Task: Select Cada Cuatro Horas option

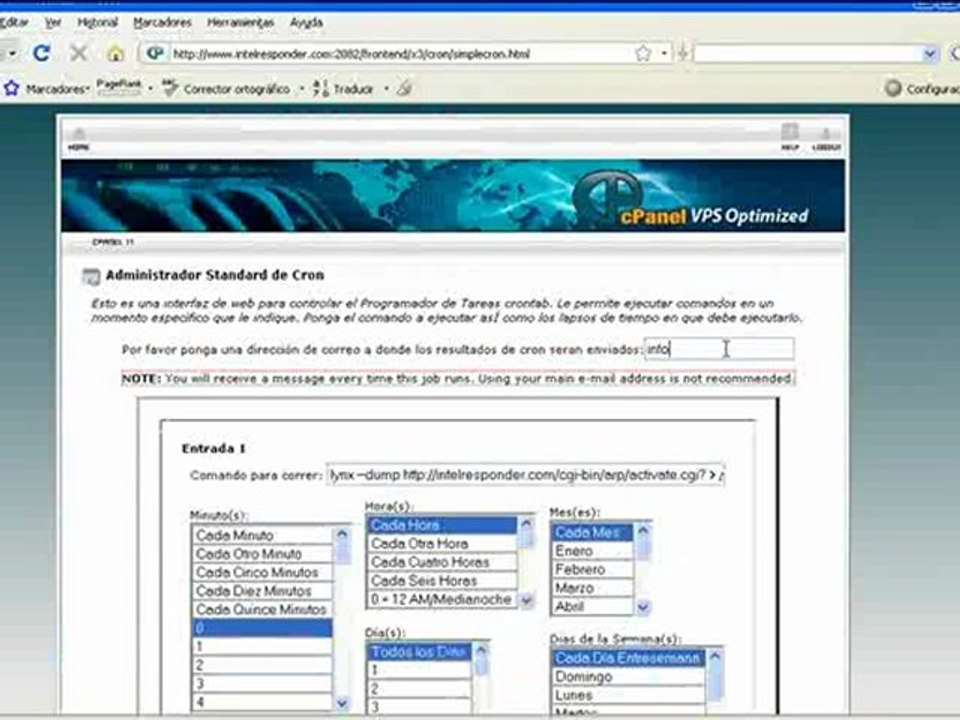Action: [442, 562]
